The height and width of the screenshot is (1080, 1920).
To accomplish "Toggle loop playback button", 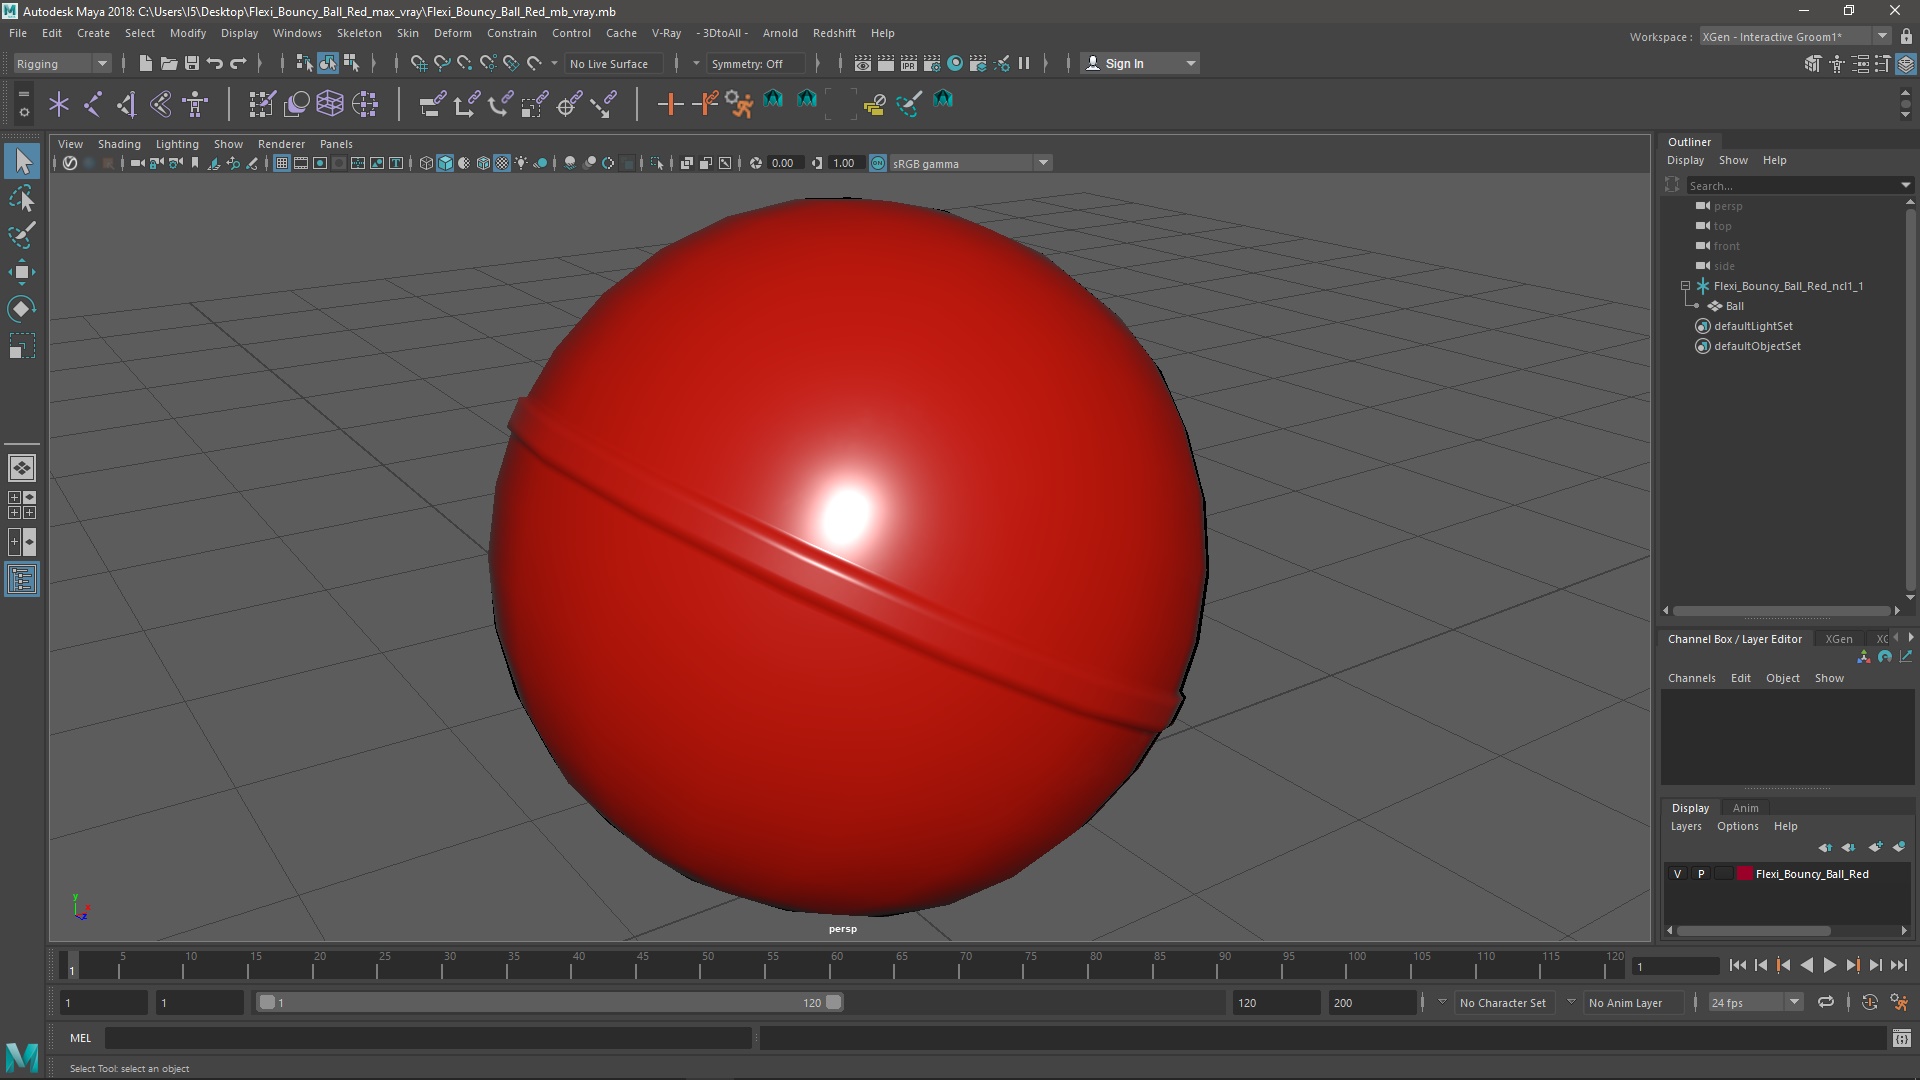I will (x=1826, y=1002).
